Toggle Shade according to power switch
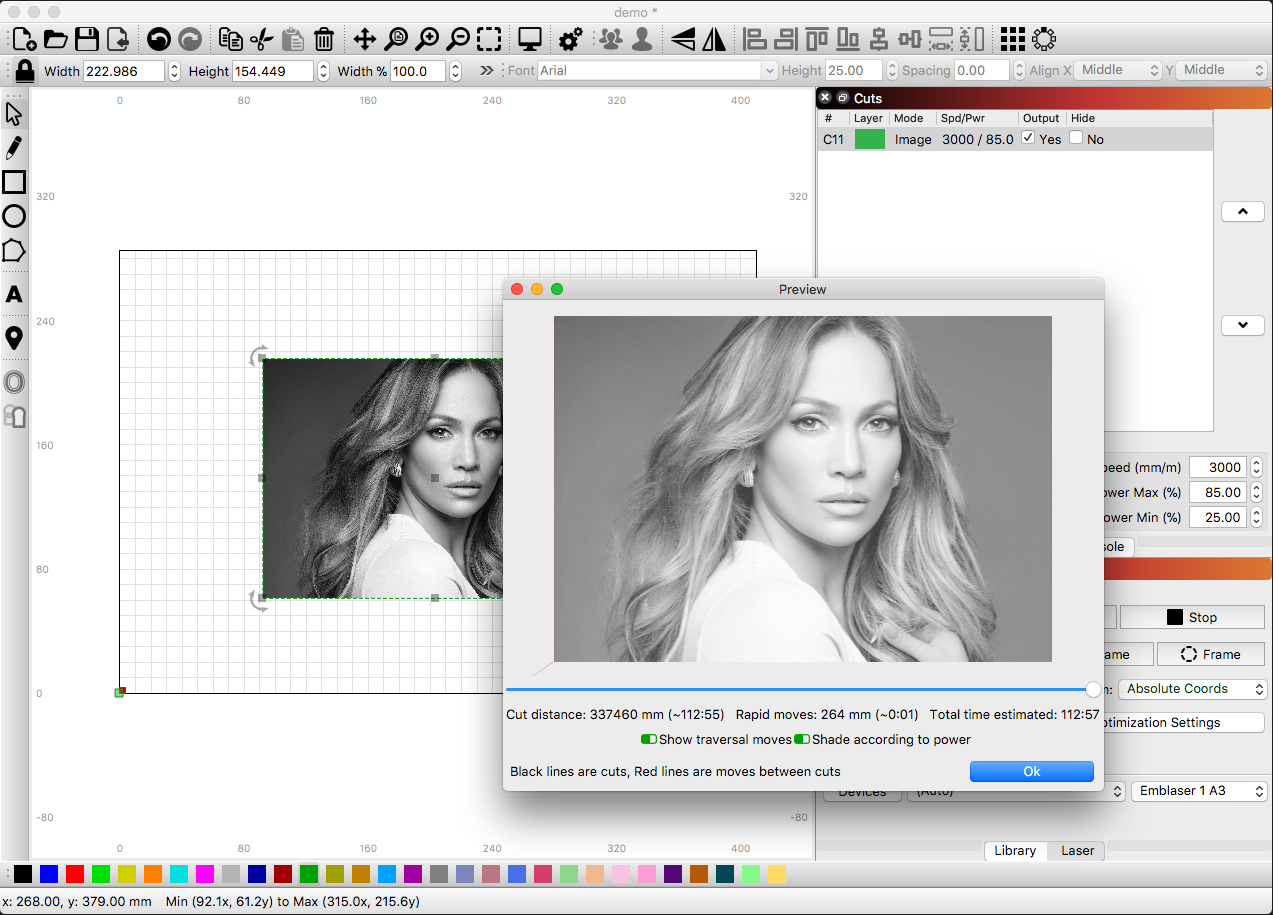 tap(801, 740)
